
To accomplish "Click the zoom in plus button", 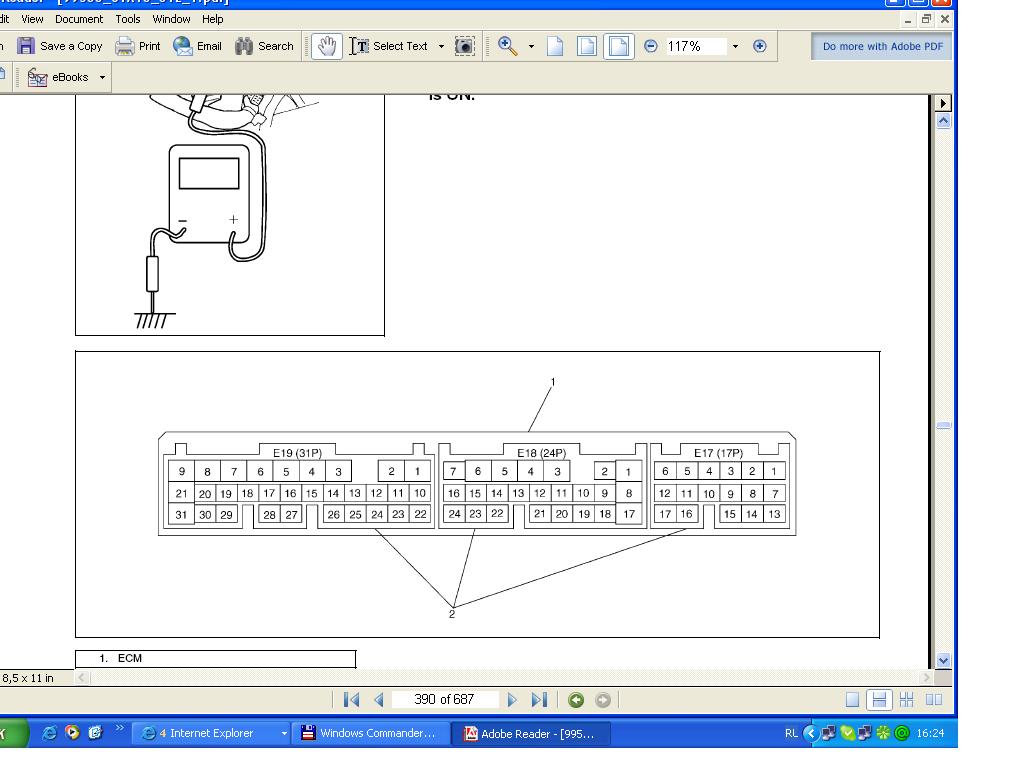I will 759,46.
